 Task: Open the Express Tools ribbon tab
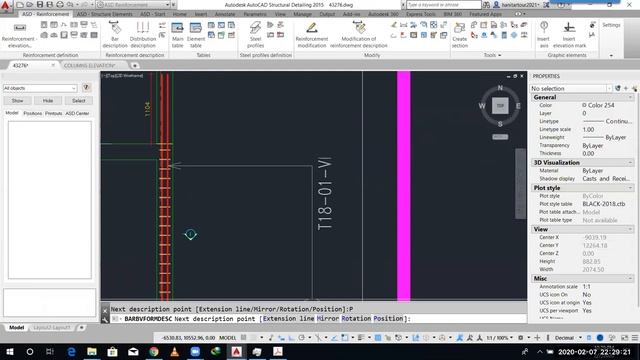coord(420,14)
